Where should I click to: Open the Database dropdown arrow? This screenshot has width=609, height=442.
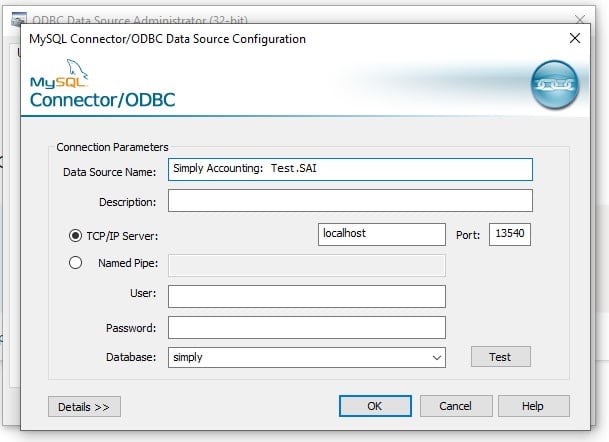pos(436,357)
